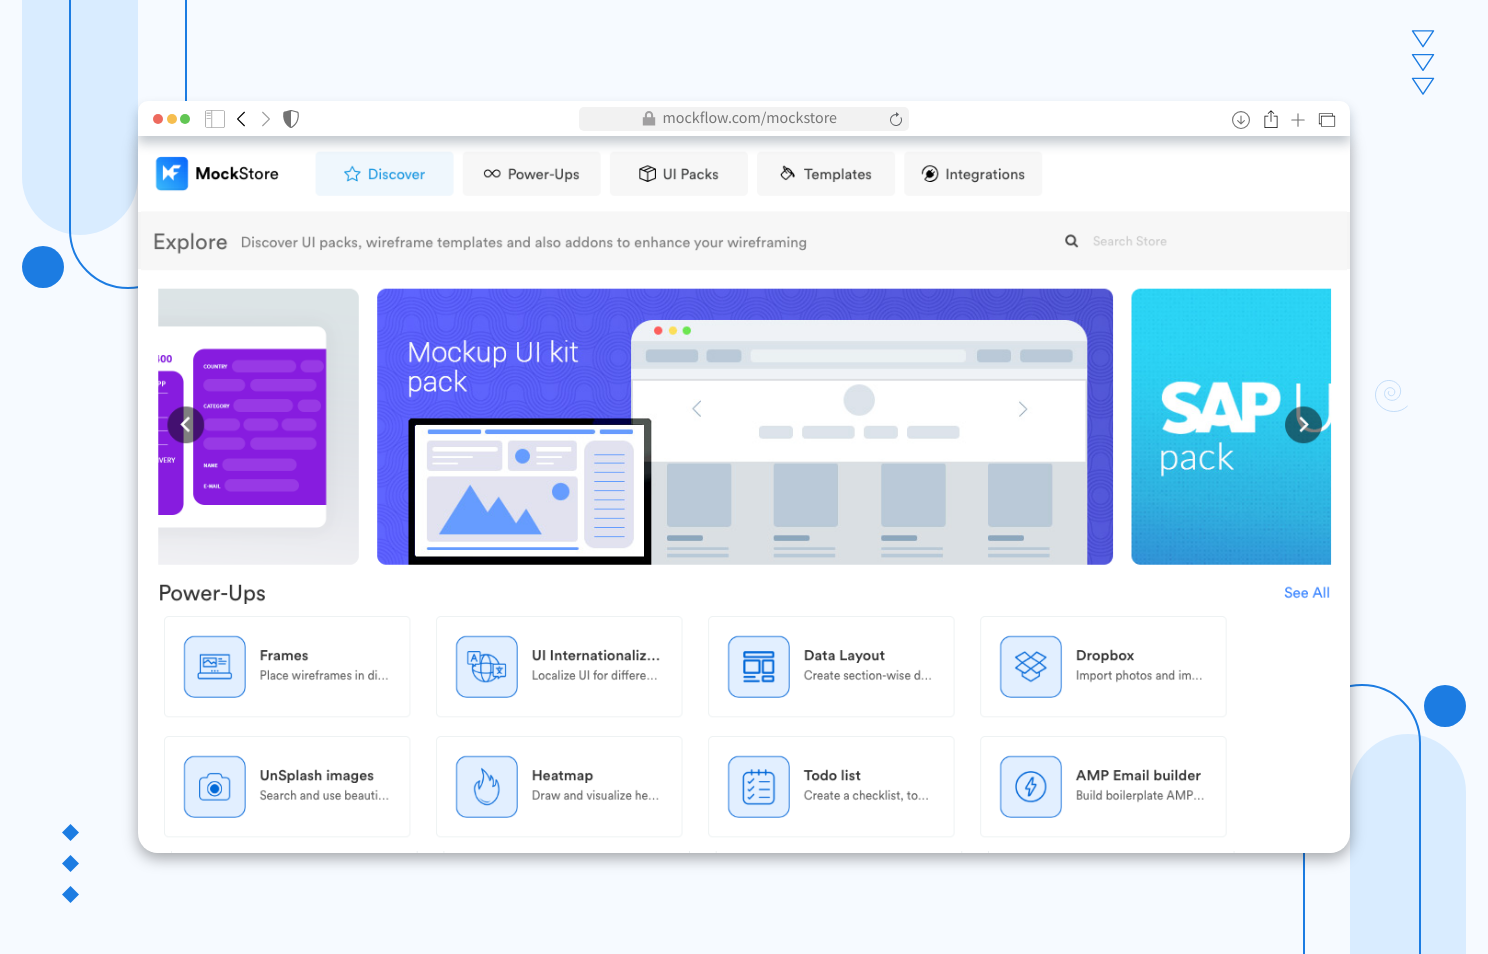
Task: Click the Frames power-up icon
Action: [215, 667]
